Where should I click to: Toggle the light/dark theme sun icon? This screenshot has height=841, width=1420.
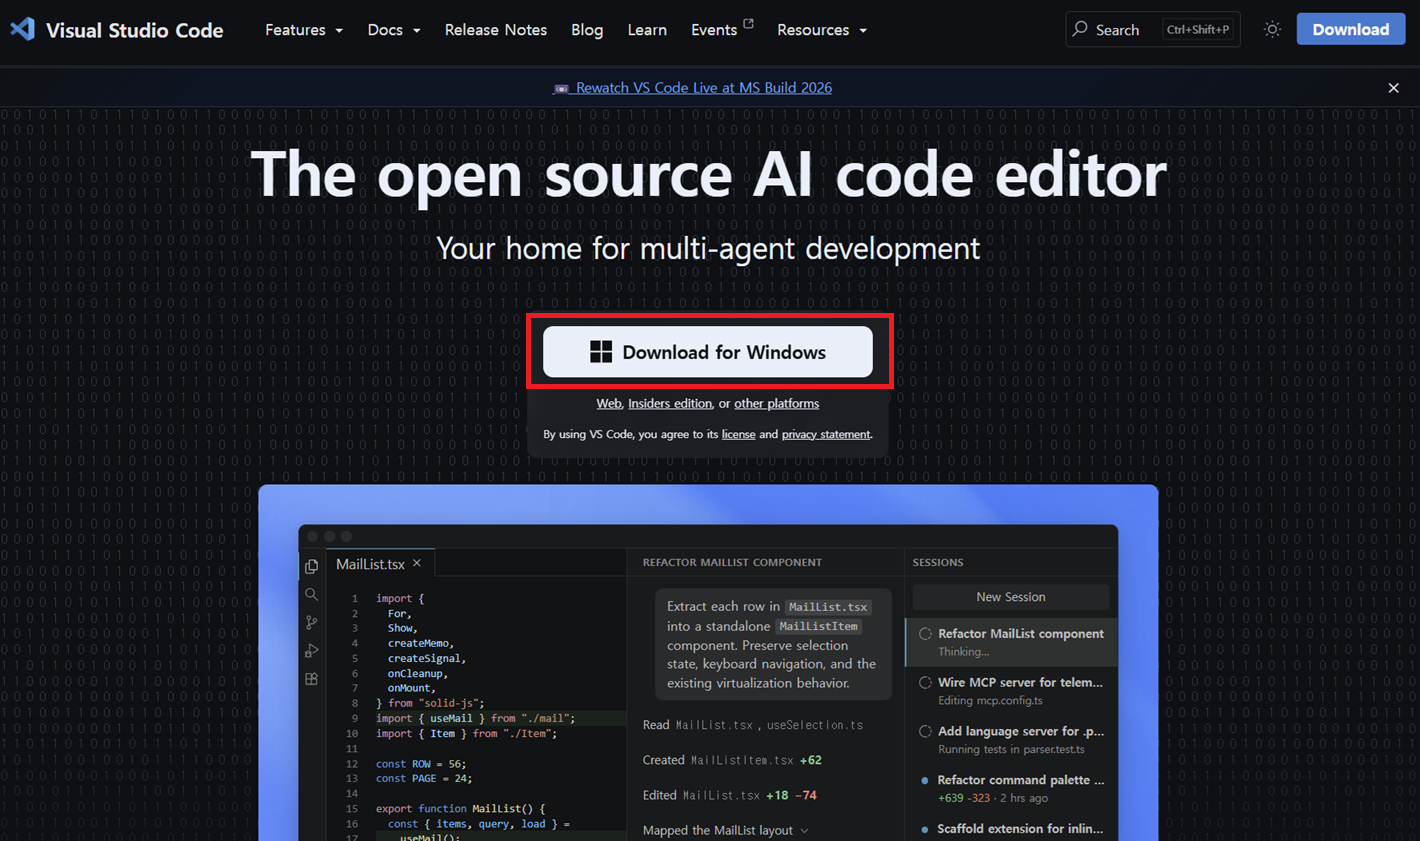(x=1272, y=29)
